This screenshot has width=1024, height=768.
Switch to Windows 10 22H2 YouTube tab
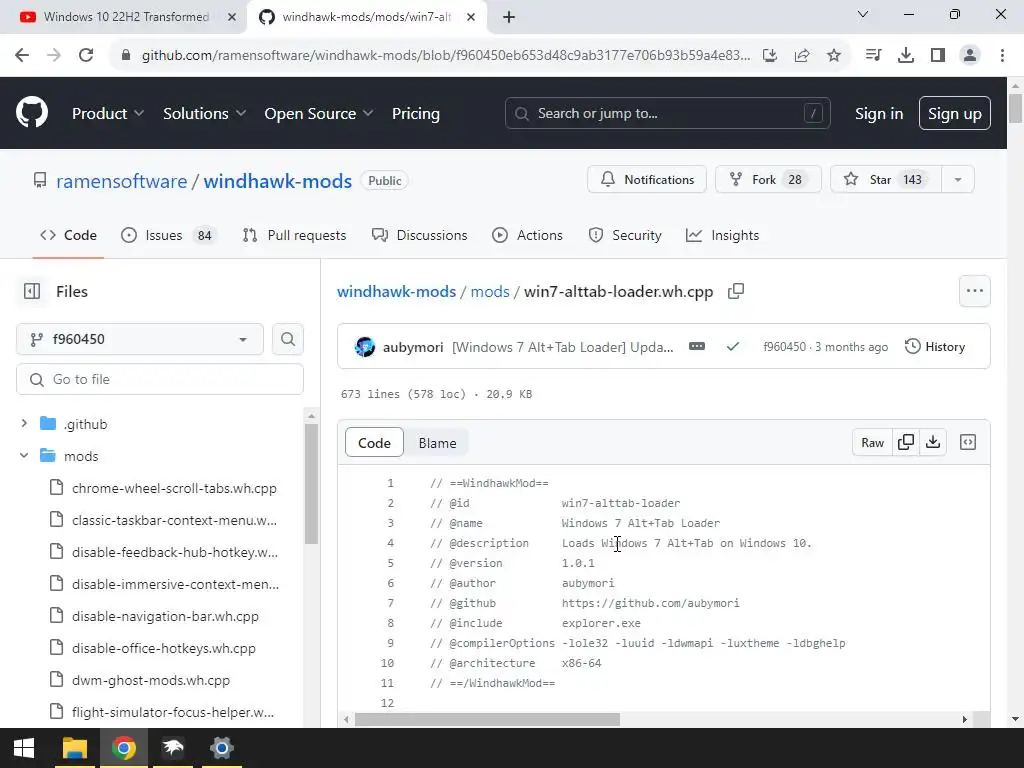coord(124,17)
